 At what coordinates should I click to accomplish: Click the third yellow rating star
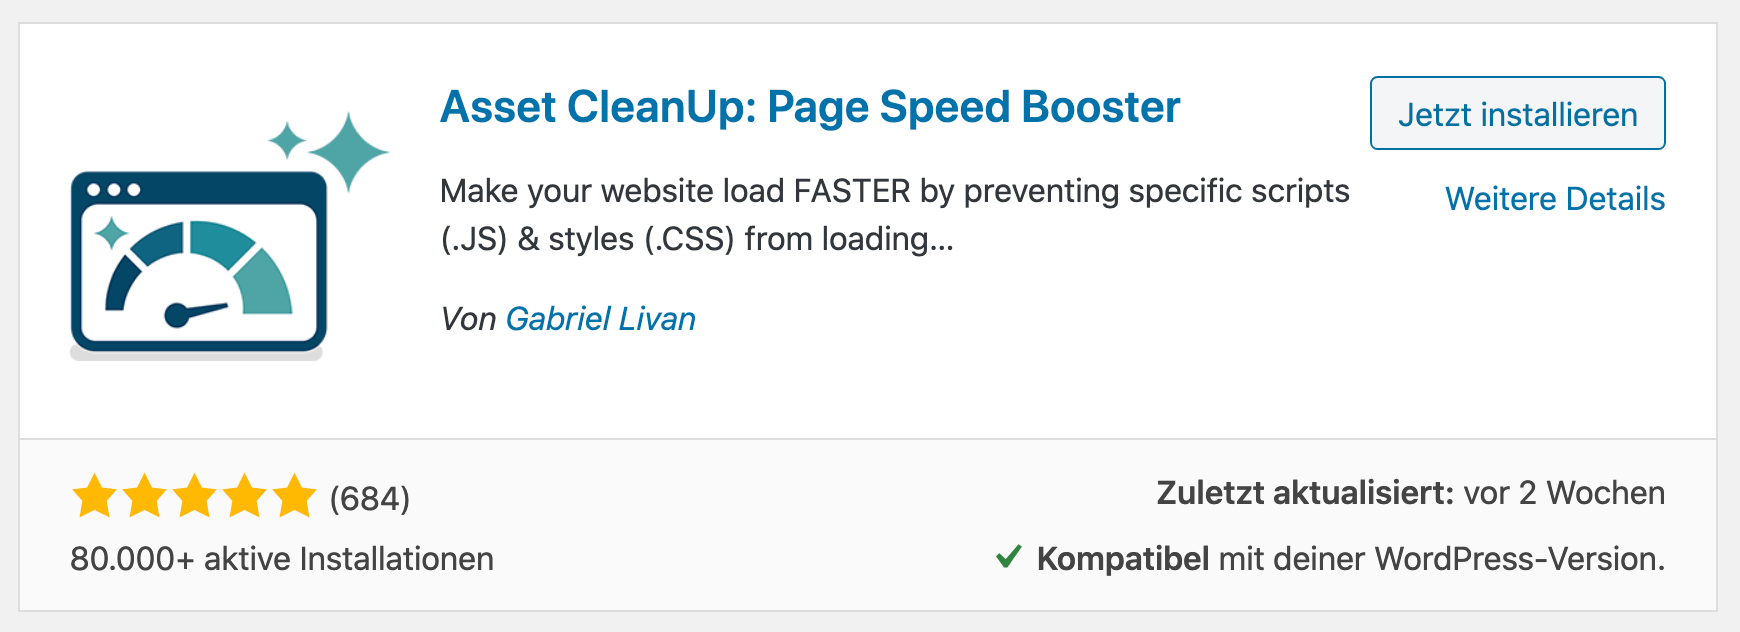pyautogui.click(x=194, y=497)
